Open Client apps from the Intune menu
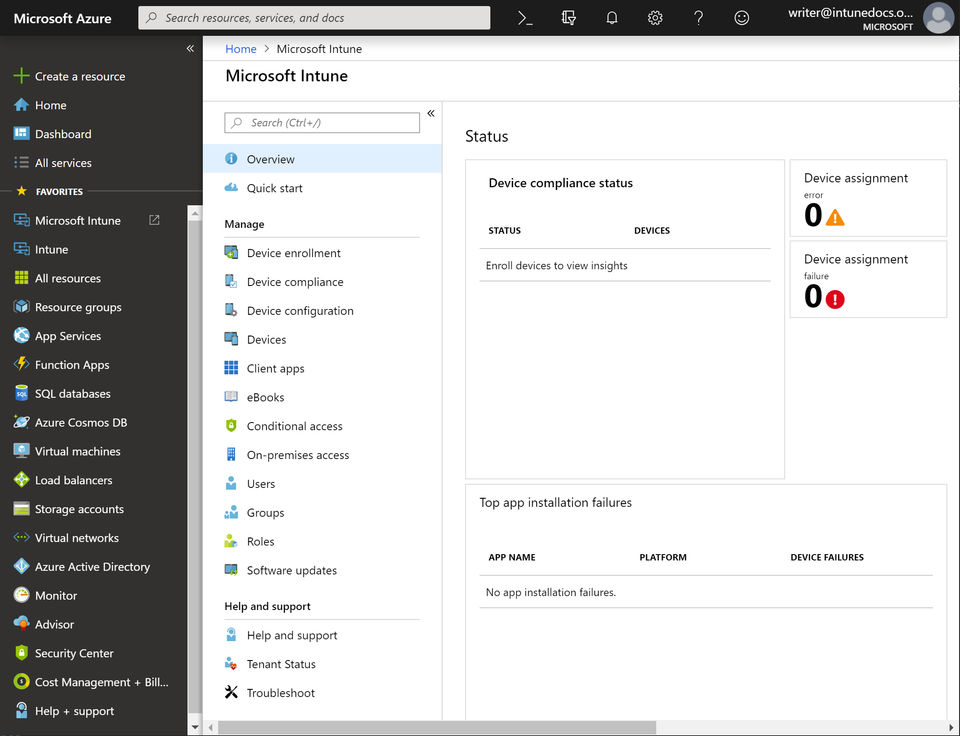This screenshot has height=736, width=960. pyautogui.click(x=275, y=368)
